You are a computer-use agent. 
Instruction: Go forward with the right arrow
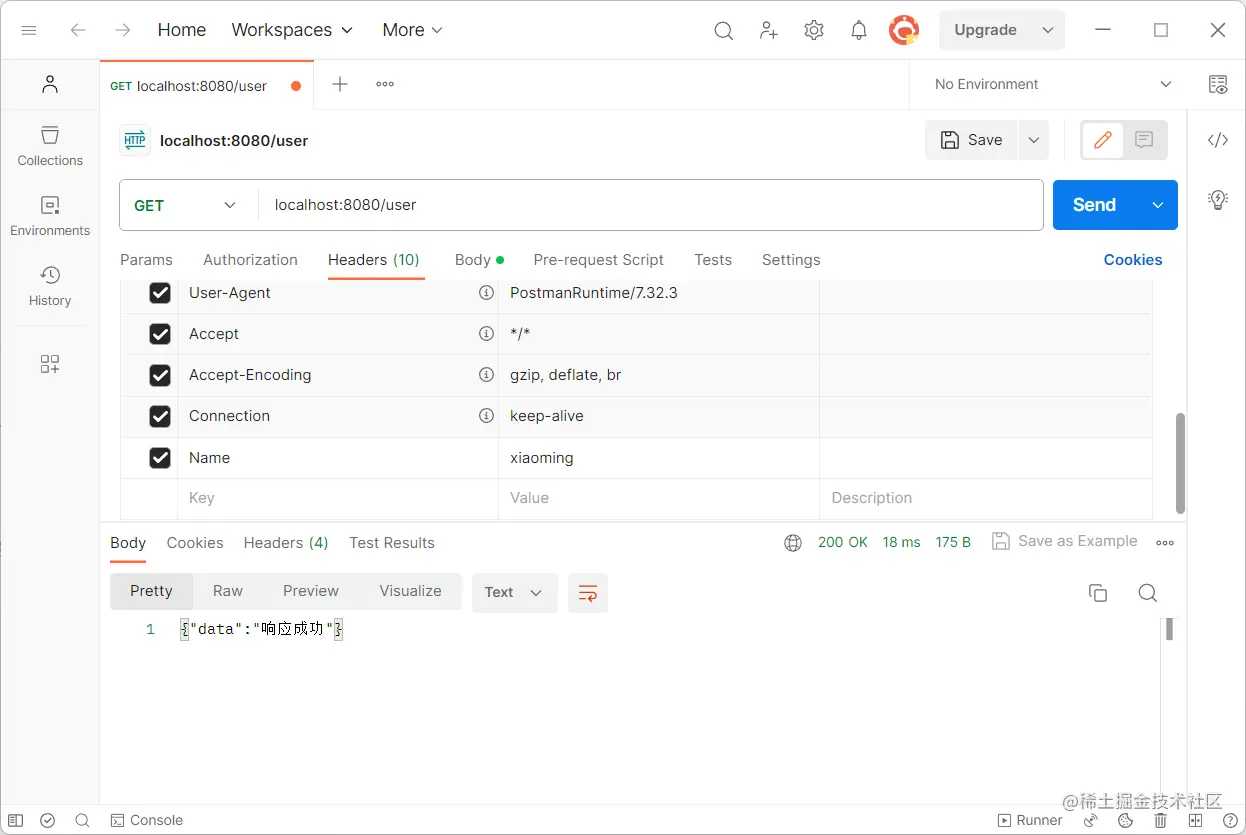pyautogui.click(x=123, y=30)
